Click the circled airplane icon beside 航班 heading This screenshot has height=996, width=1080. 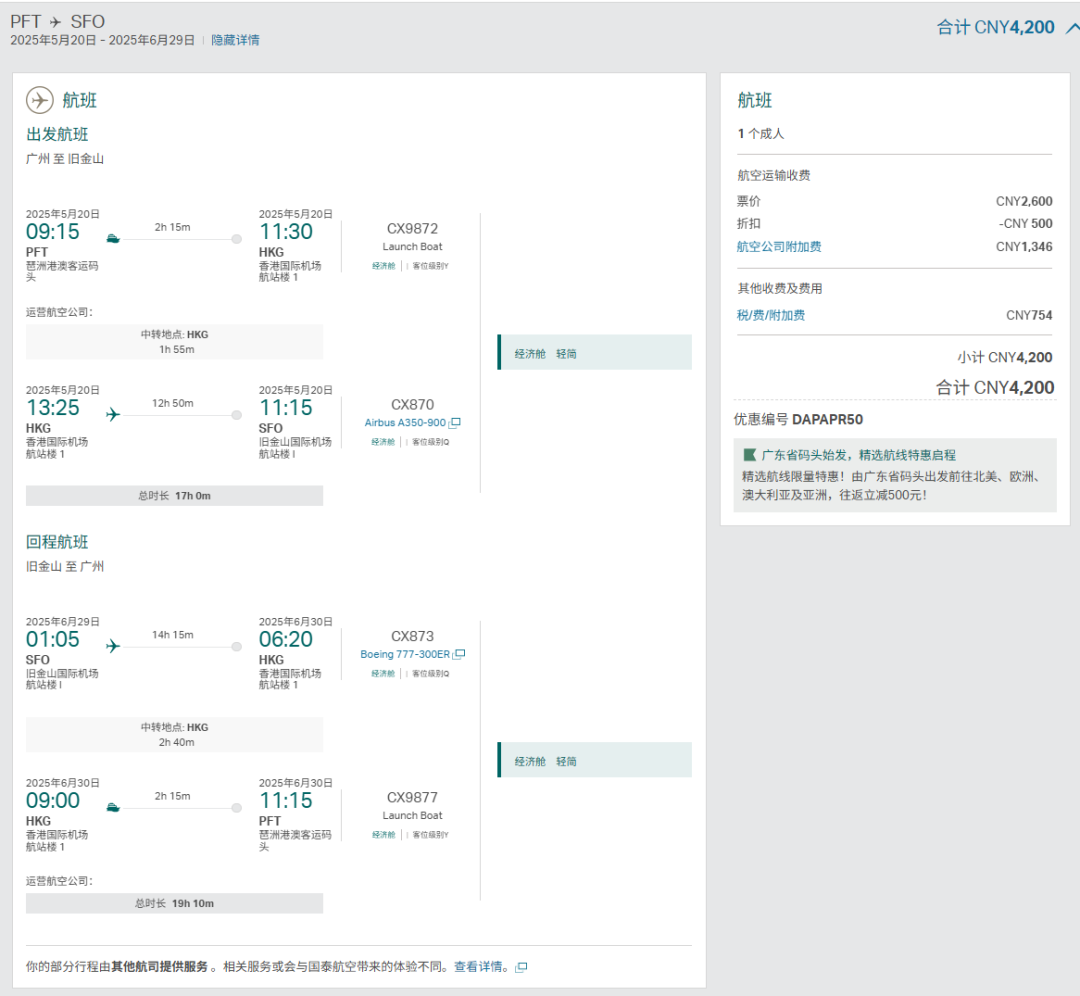(x=40, y=100)
